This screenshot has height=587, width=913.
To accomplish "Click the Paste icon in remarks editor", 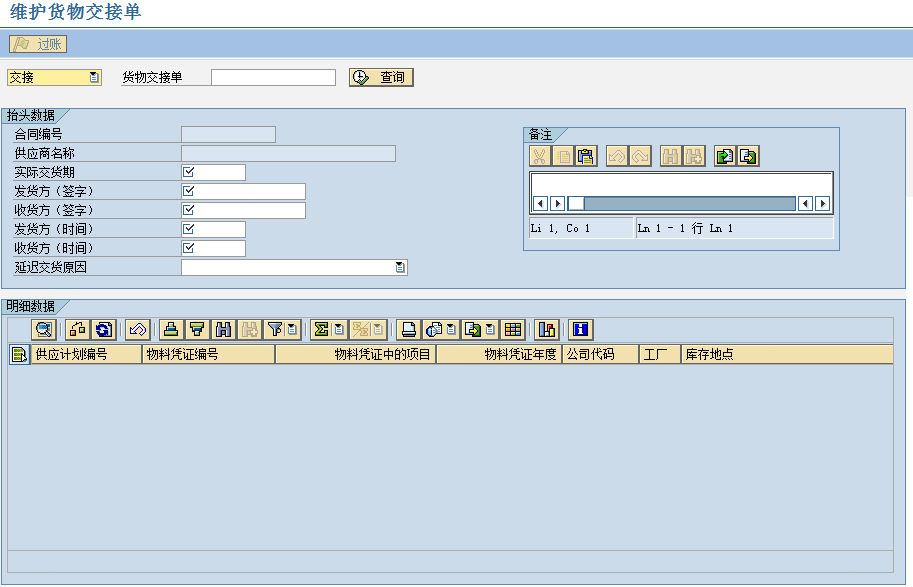I will [587, 156].
